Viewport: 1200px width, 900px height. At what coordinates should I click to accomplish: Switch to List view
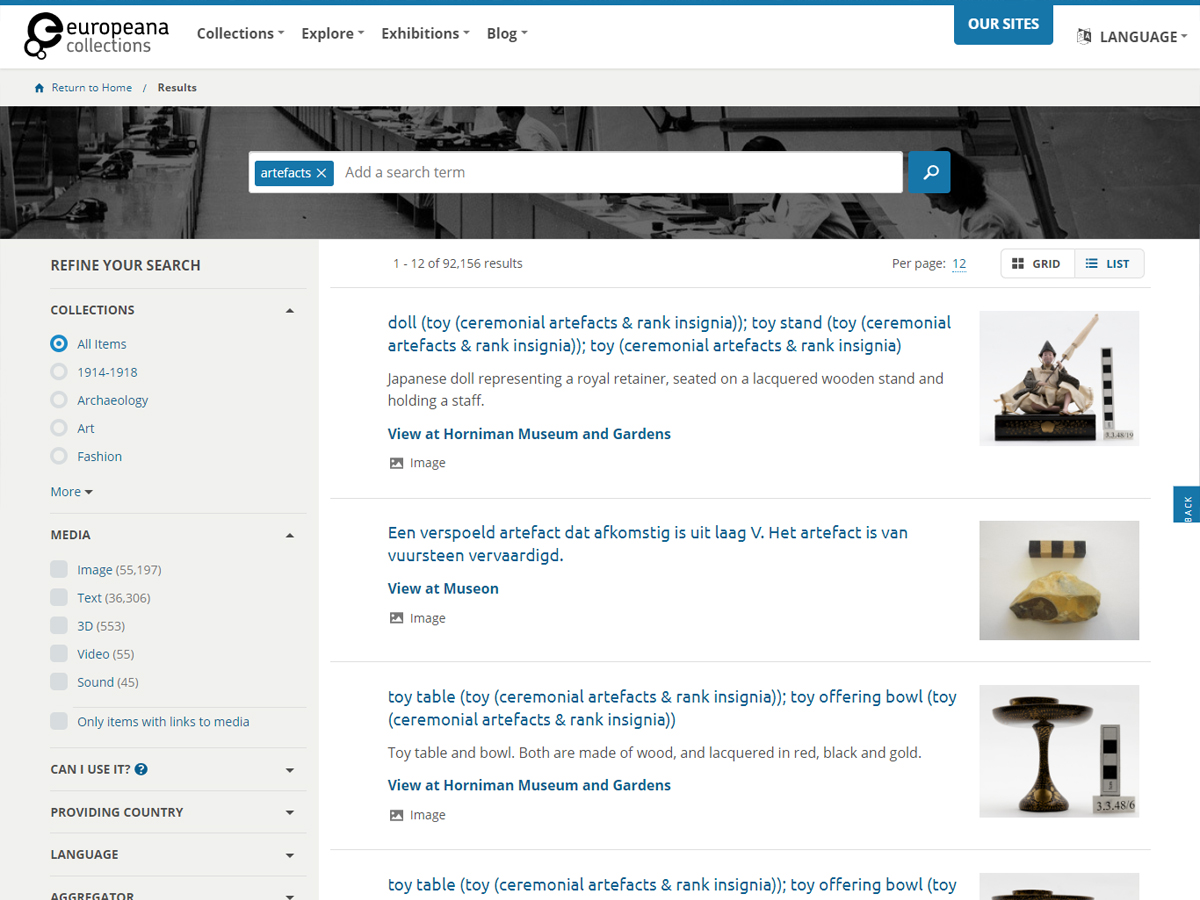1108,264
